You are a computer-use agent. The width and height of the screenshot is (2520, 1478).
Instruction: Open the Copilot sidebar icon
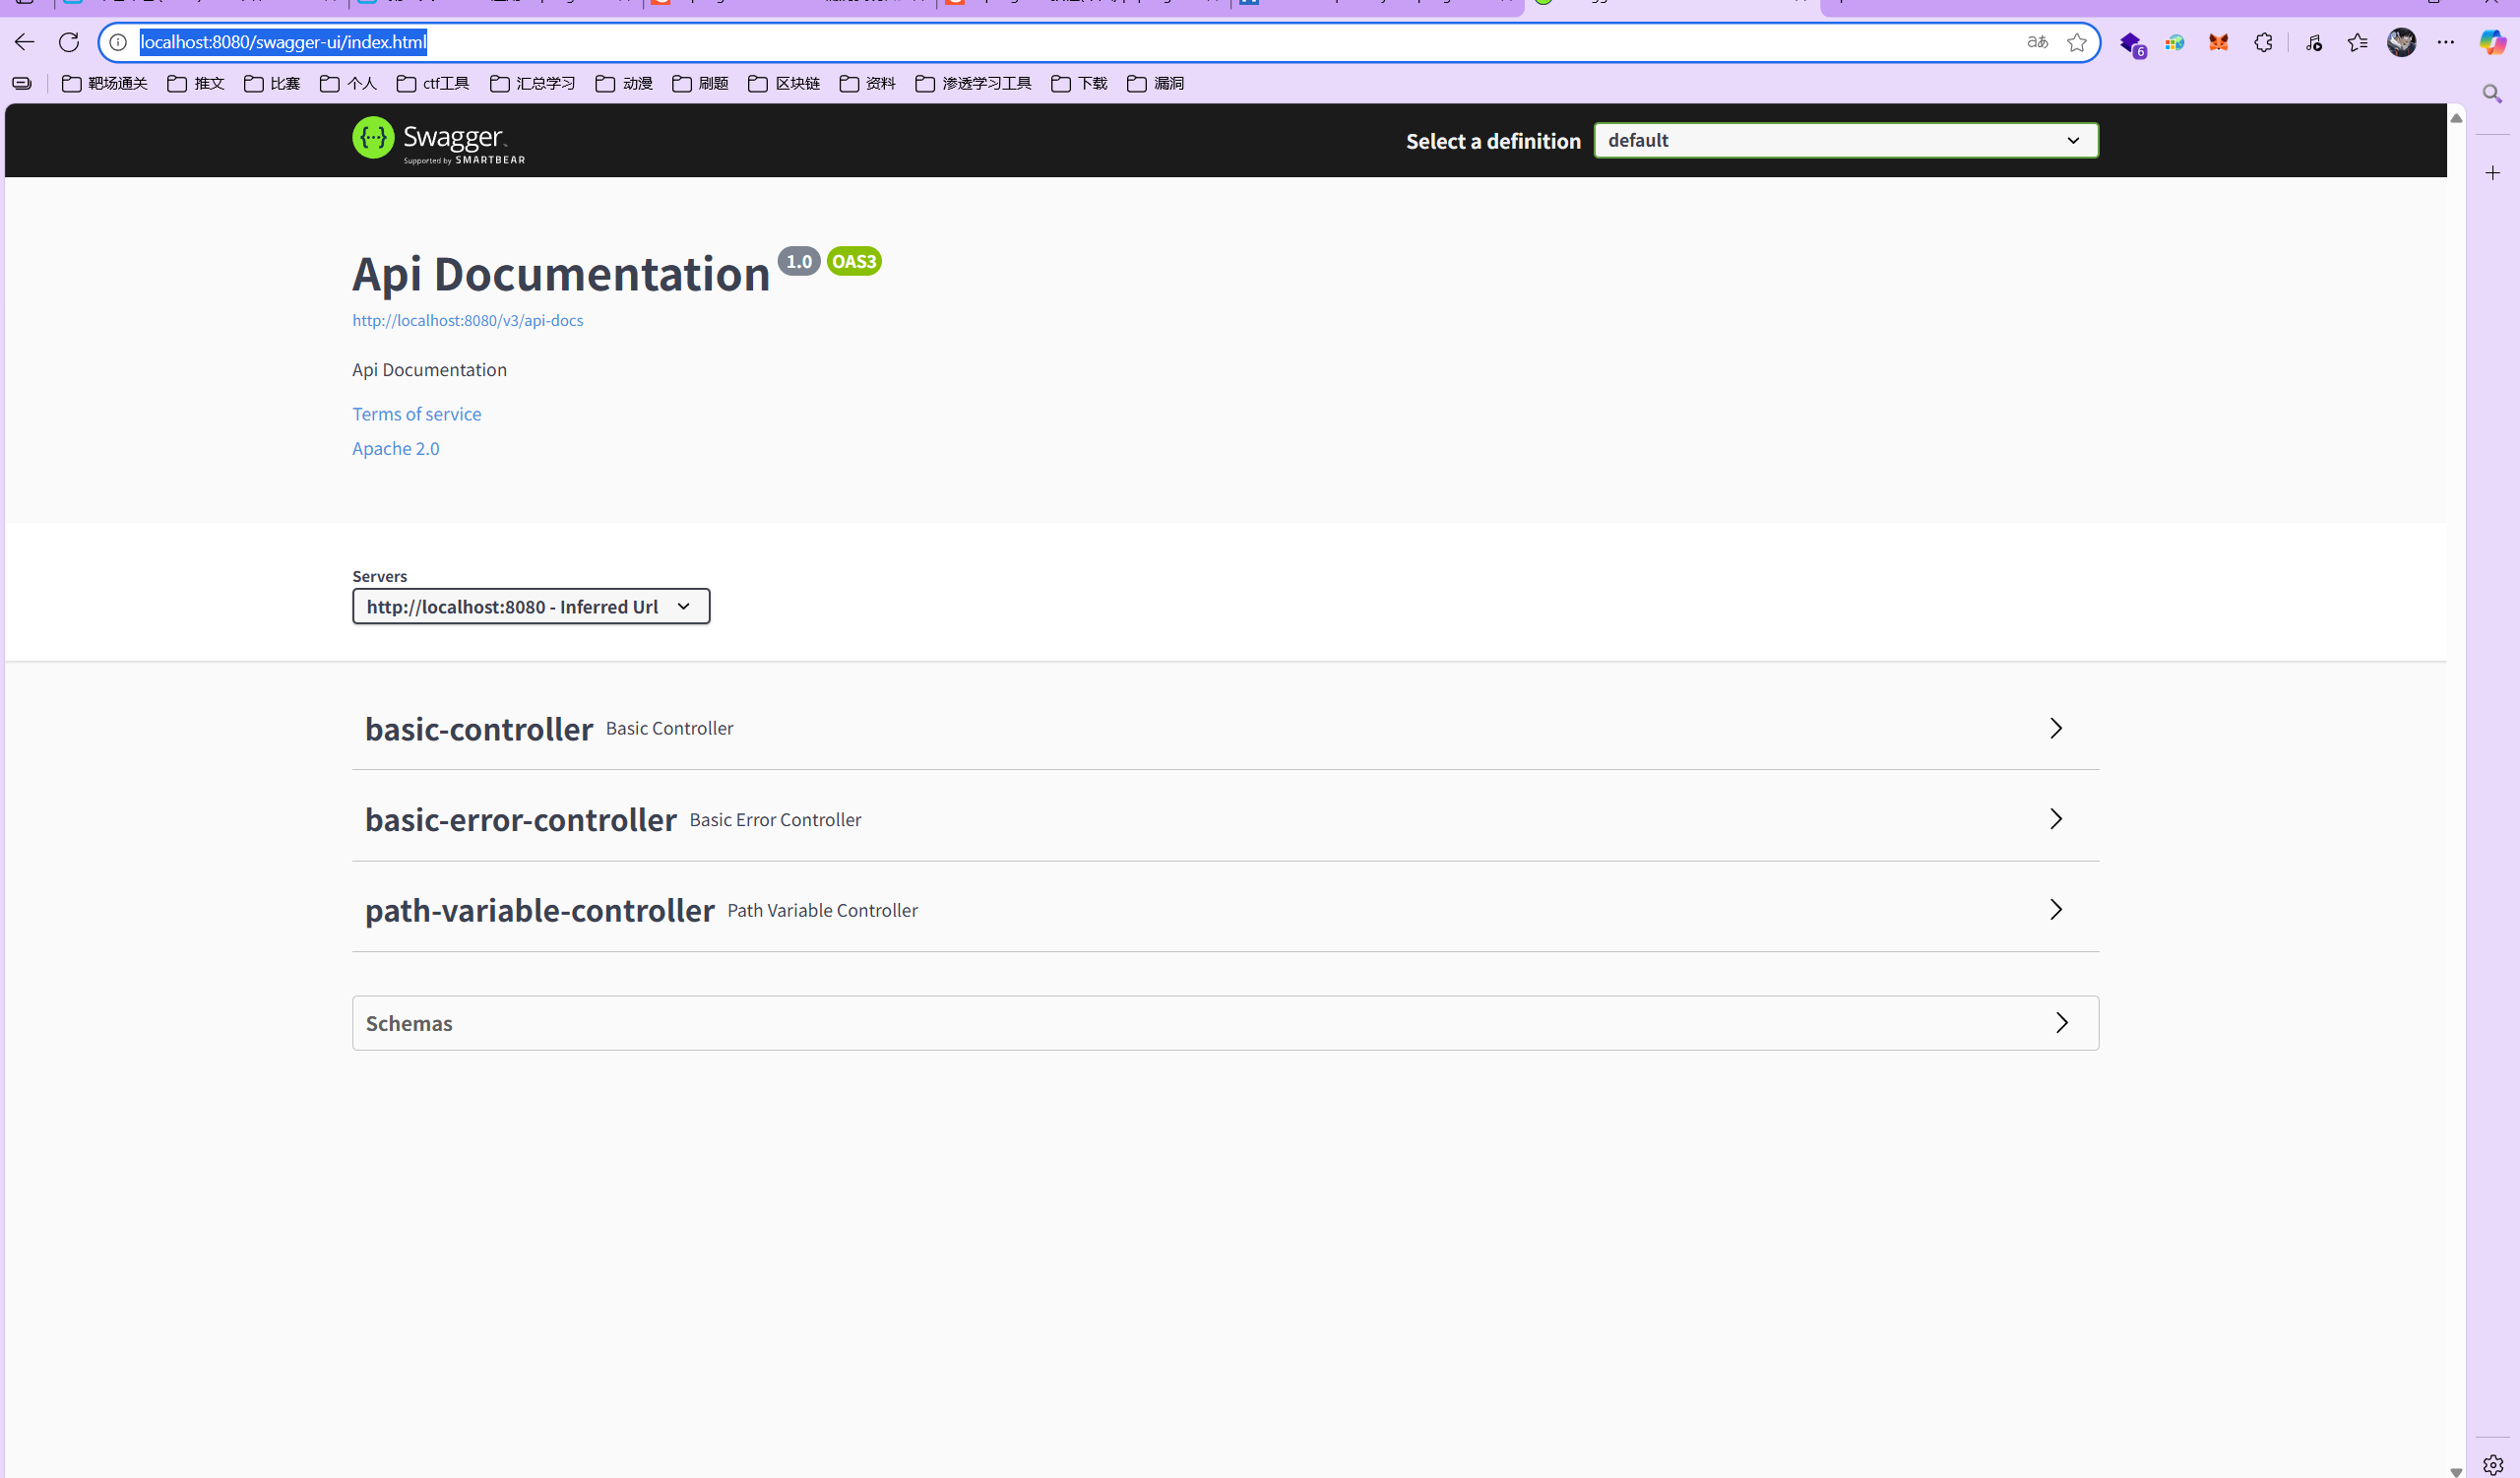pos(2492,42)
